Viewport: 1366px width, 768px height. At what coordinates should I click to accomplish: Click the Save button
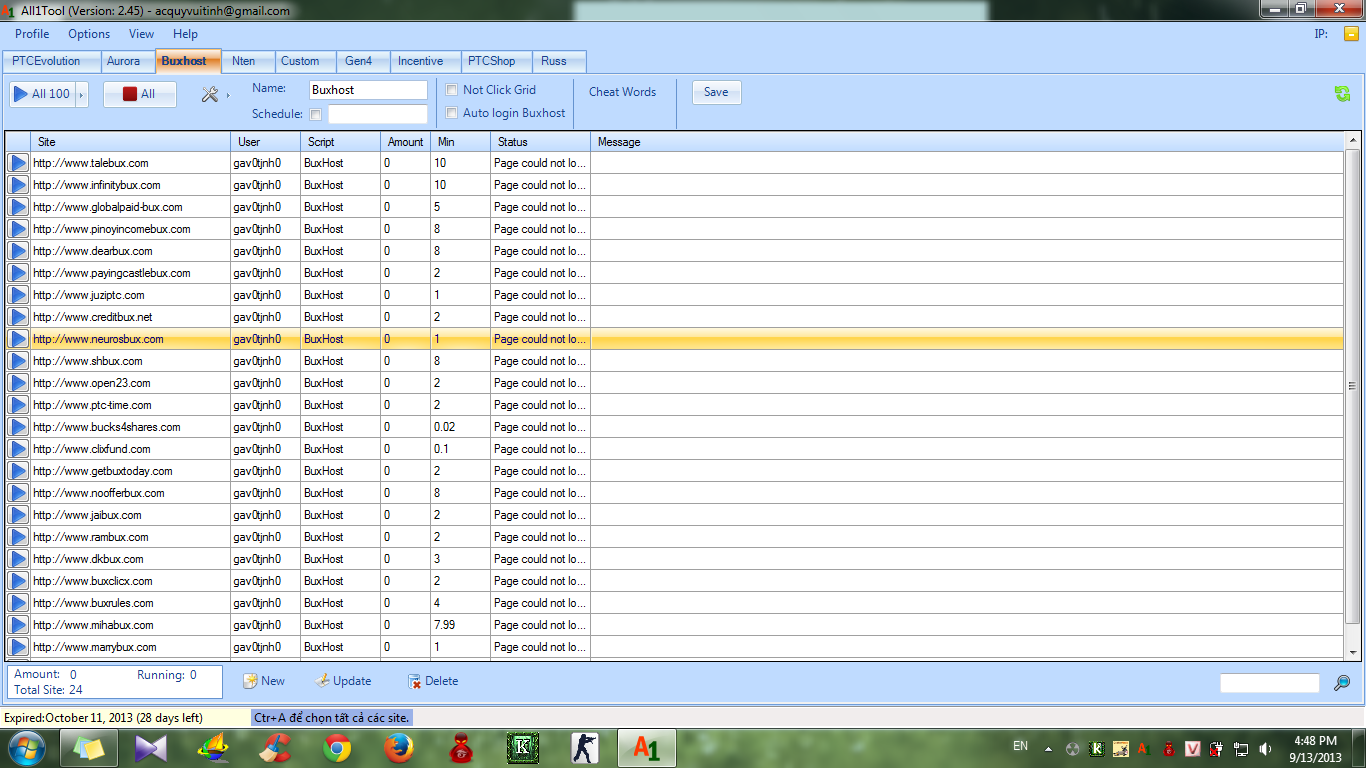pos(716,92)
